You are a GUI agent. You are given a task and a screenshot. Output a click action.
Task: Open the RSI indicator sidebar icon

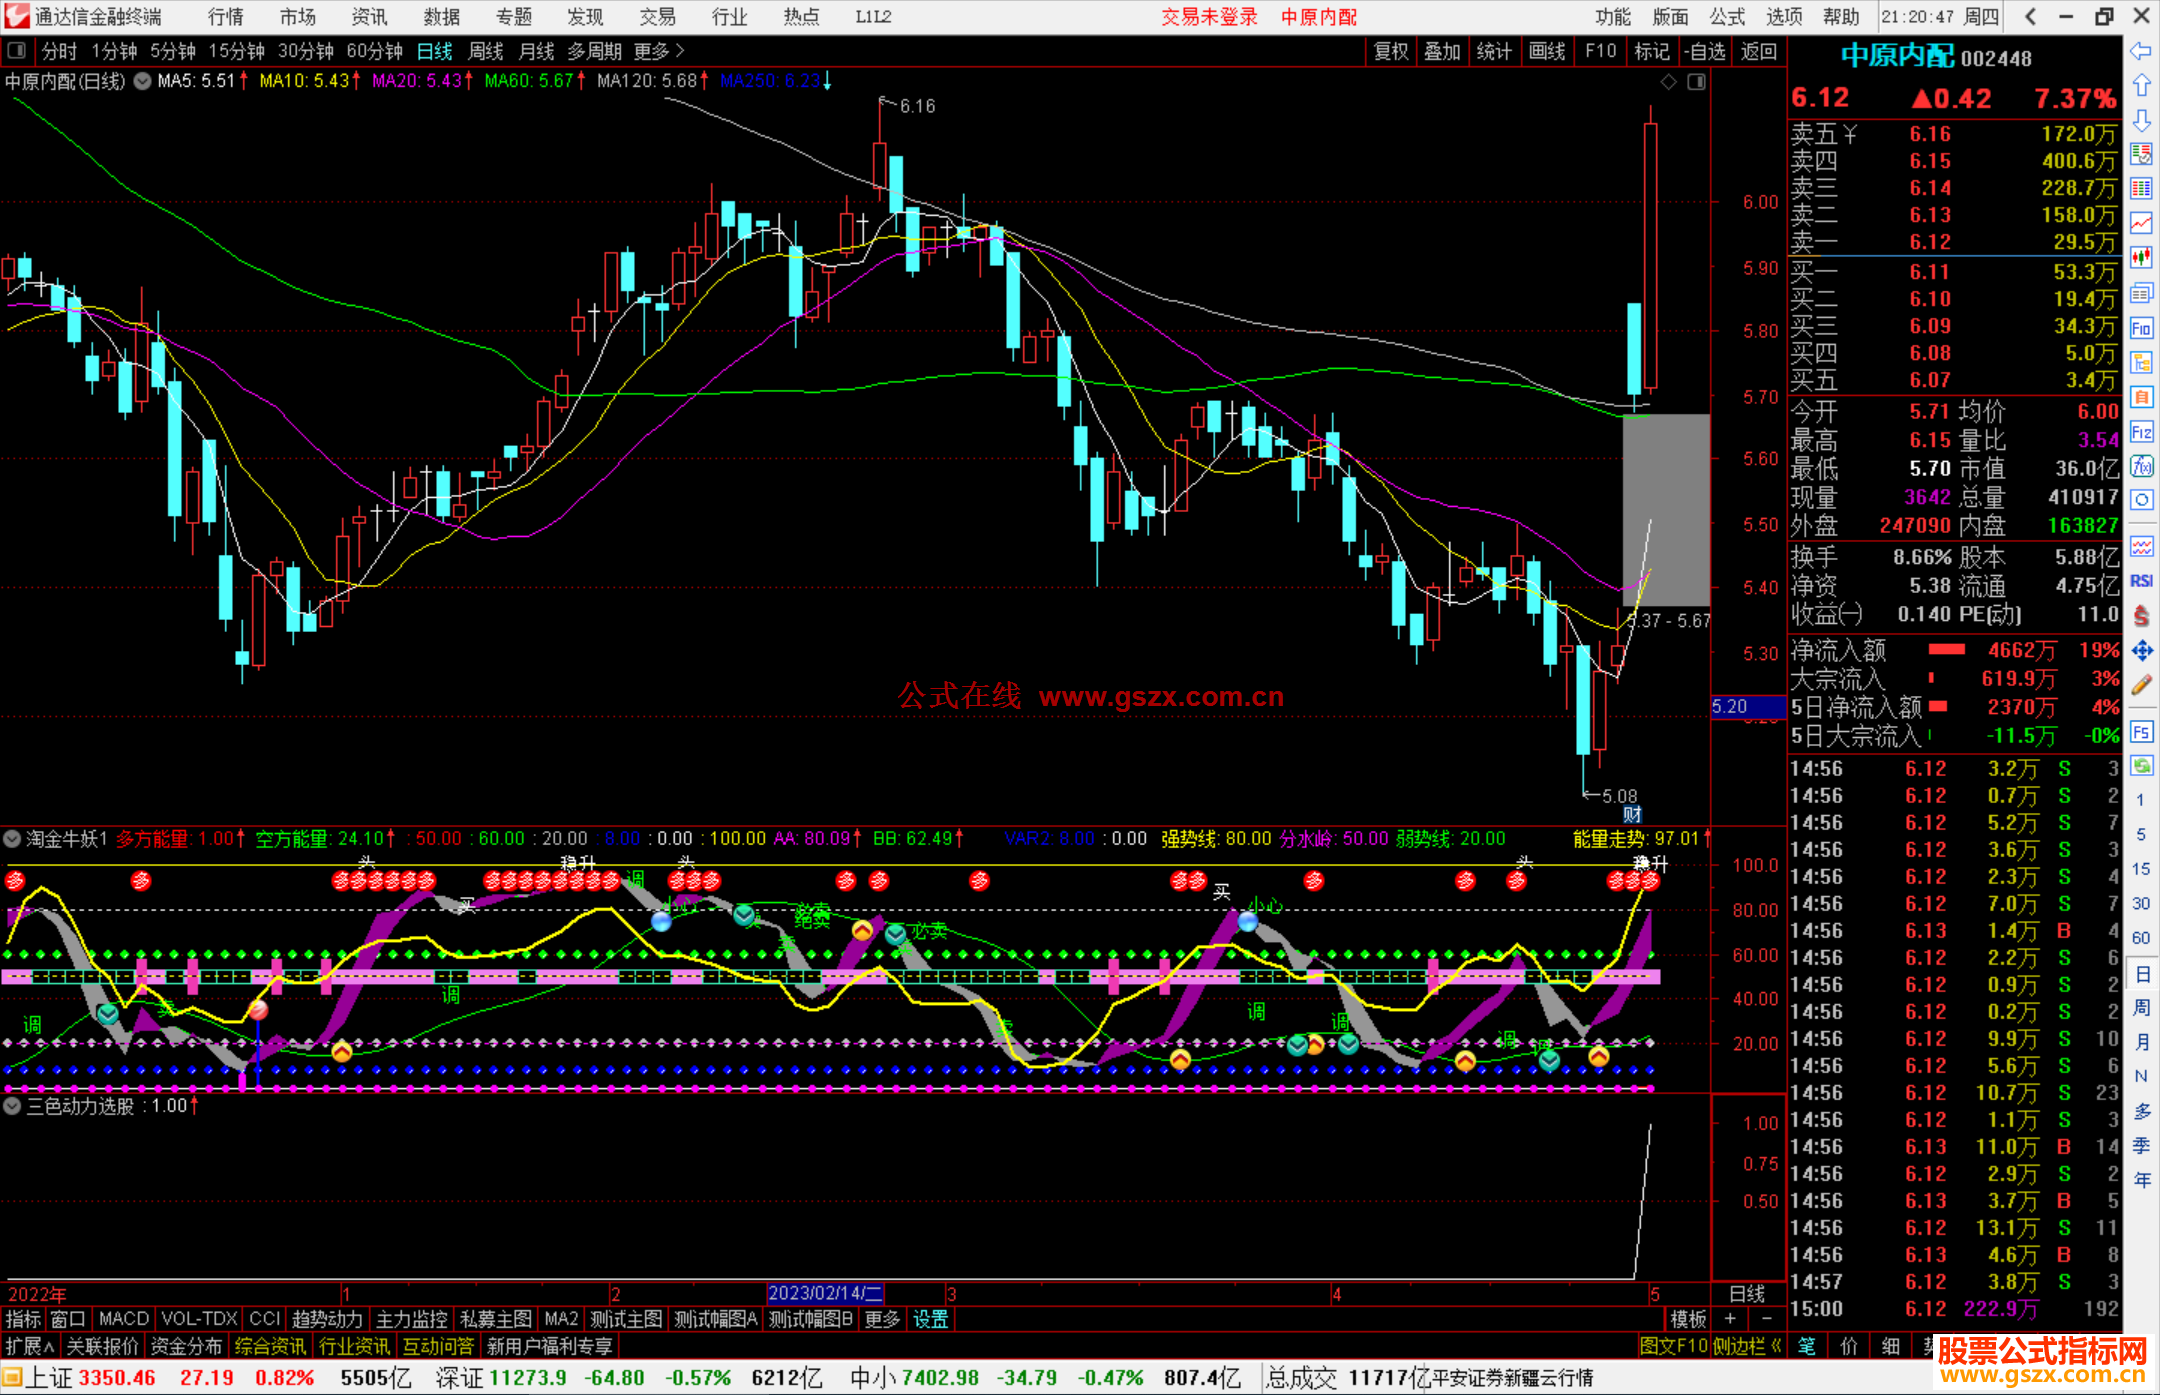click(x=2141, y=581)
